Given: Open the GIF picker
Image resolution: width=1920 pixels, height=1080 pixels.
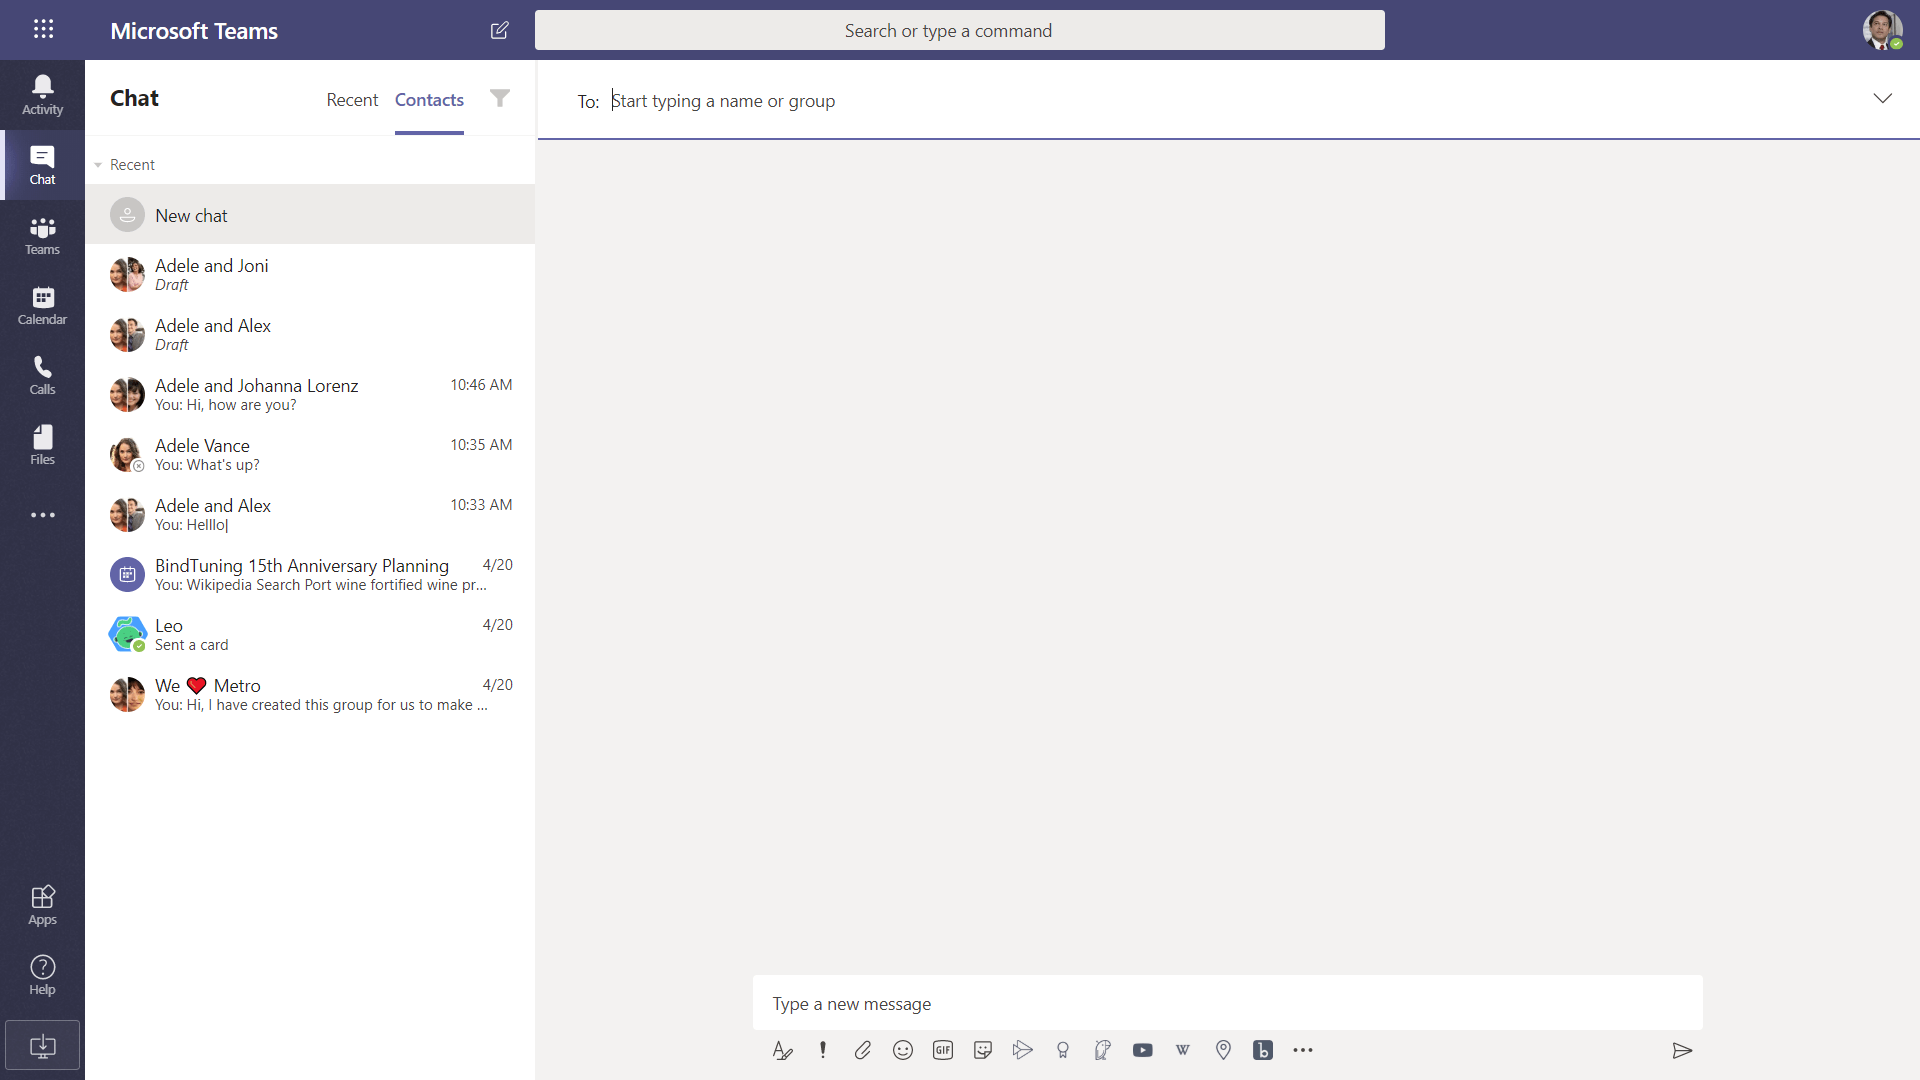Looking at the screenshot, I should click(x=942, y=1050).
